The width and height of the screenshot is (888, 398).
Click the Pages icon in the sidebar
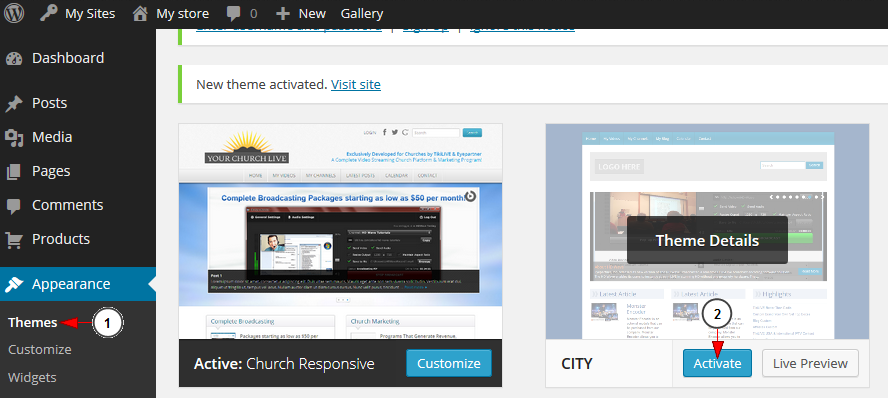tap(14, 172)
